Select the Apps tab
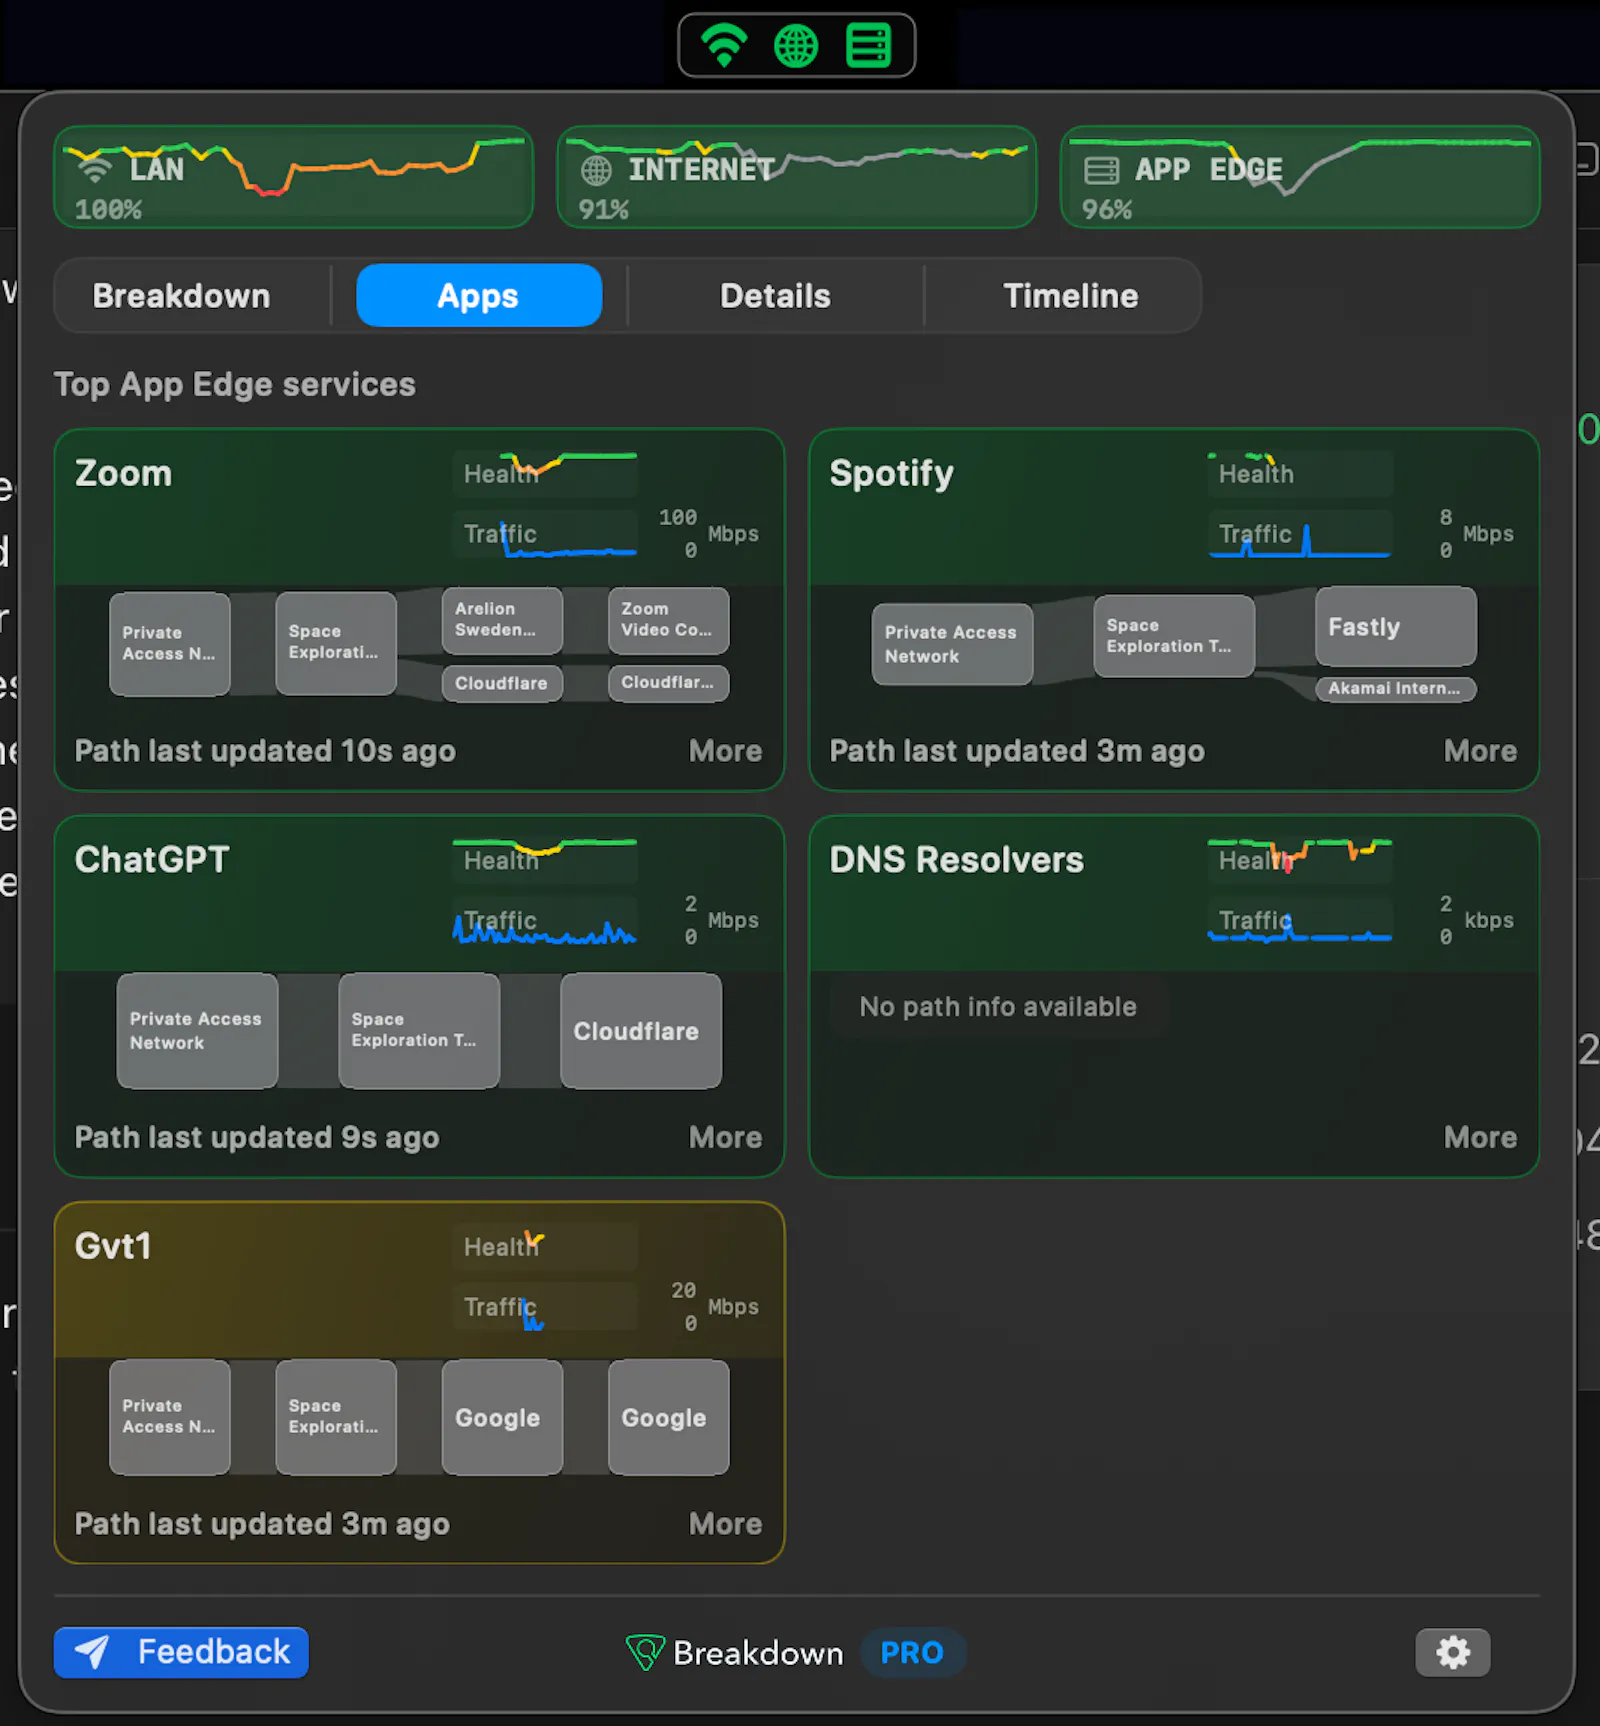This screenshot has width=1600, height=1726. click(x=479, y=296)
